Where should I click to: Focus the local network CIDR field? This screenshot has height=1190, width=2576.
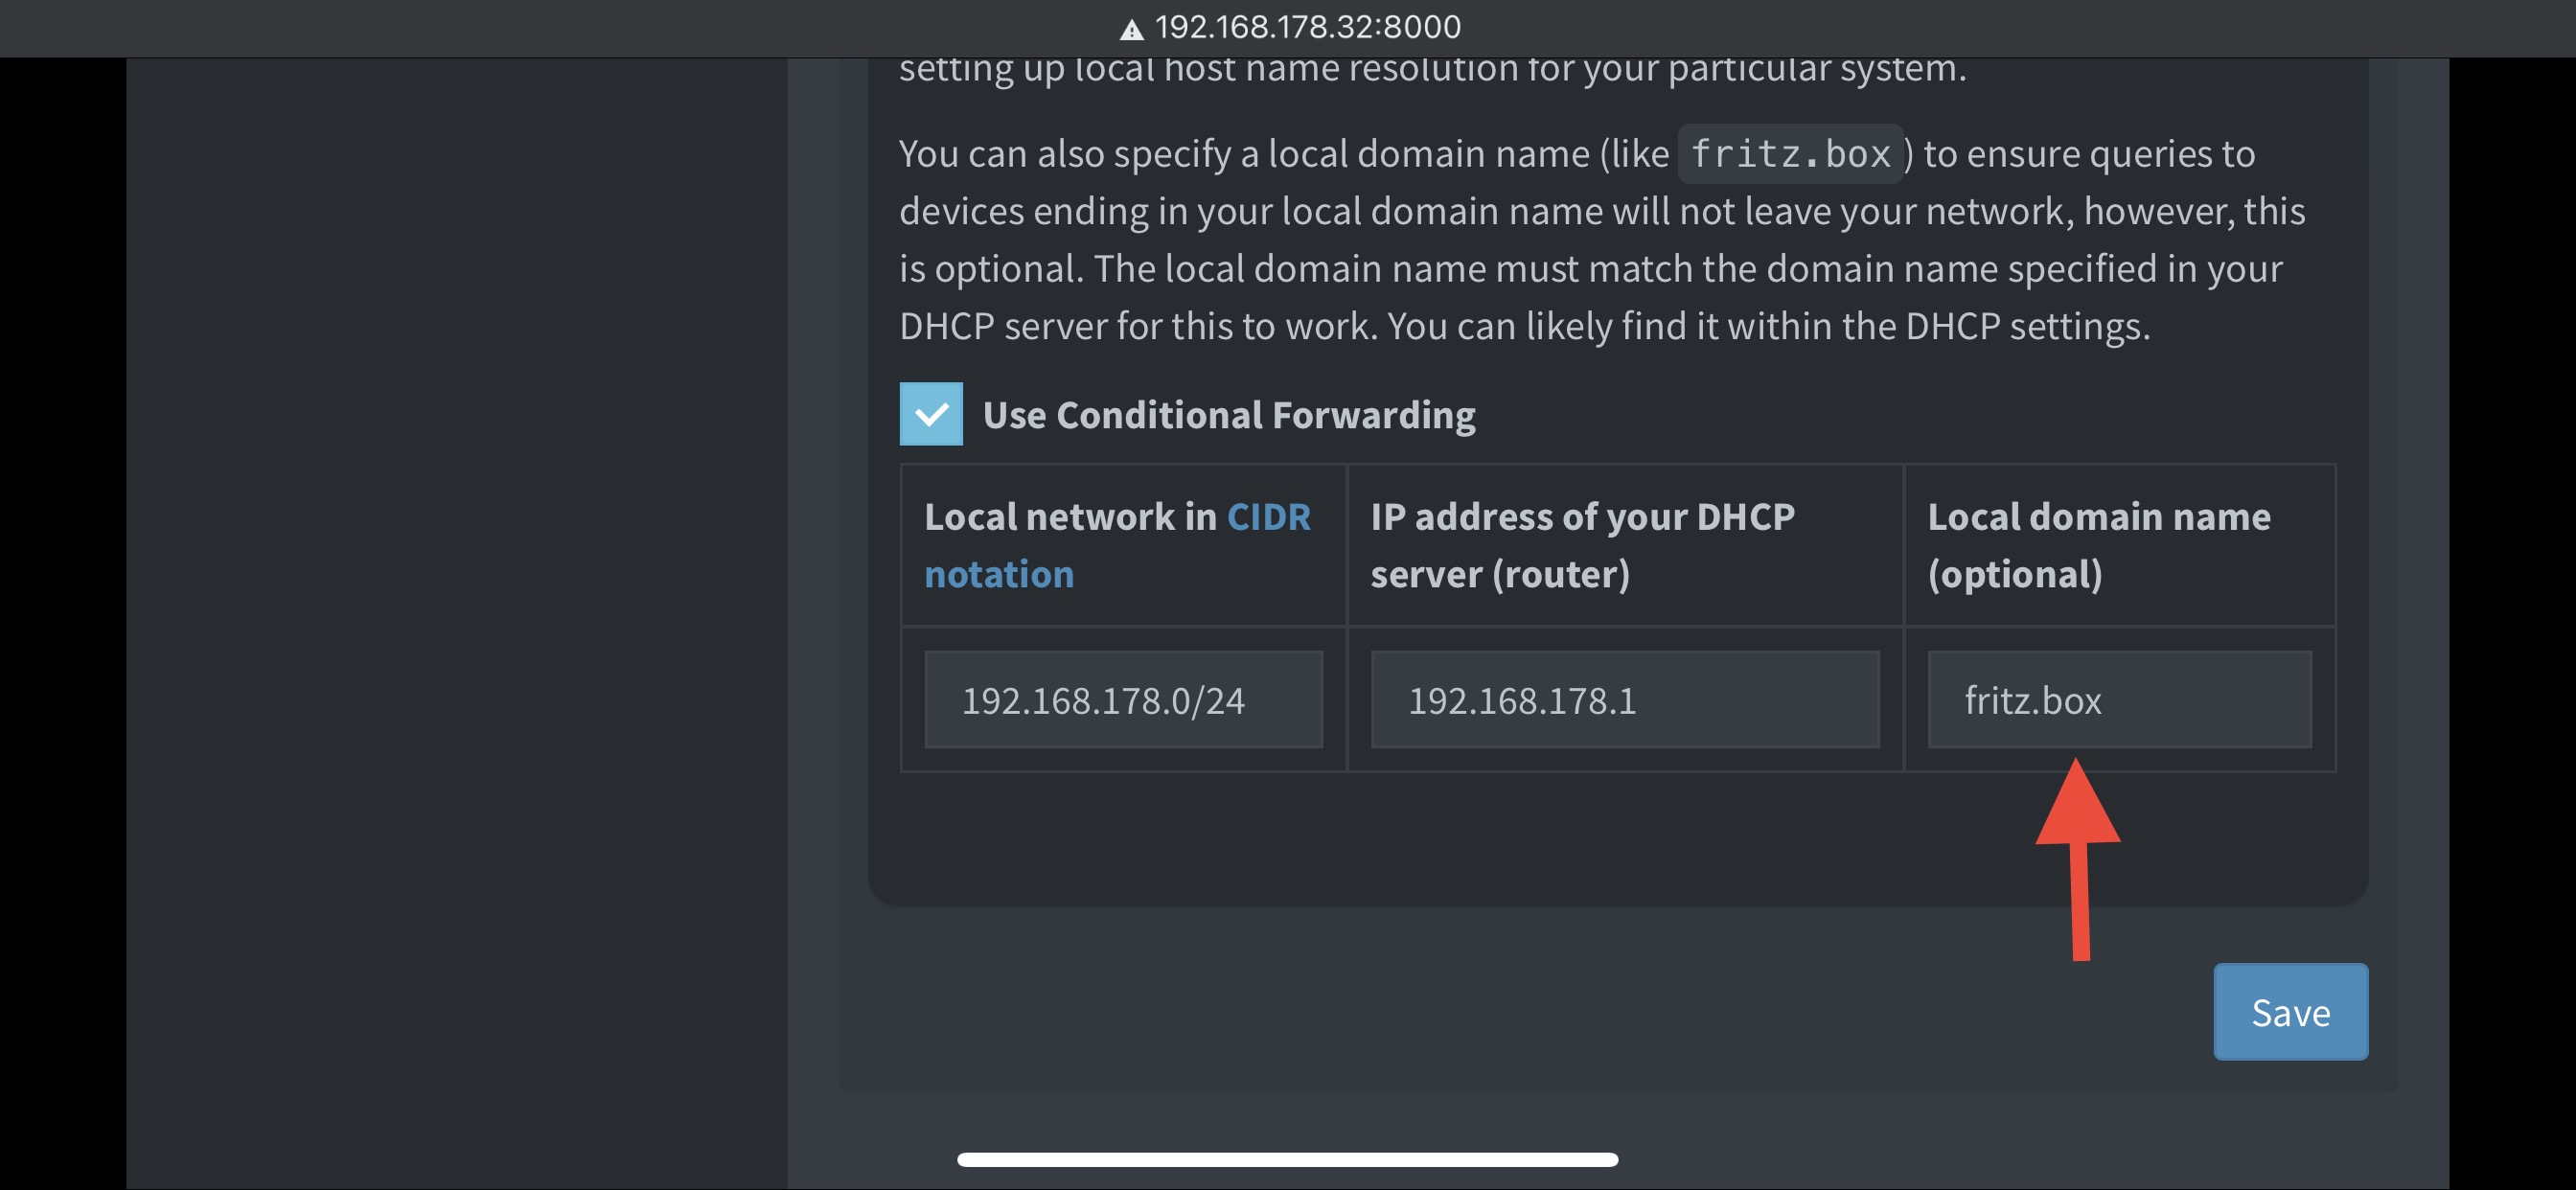1123,700
